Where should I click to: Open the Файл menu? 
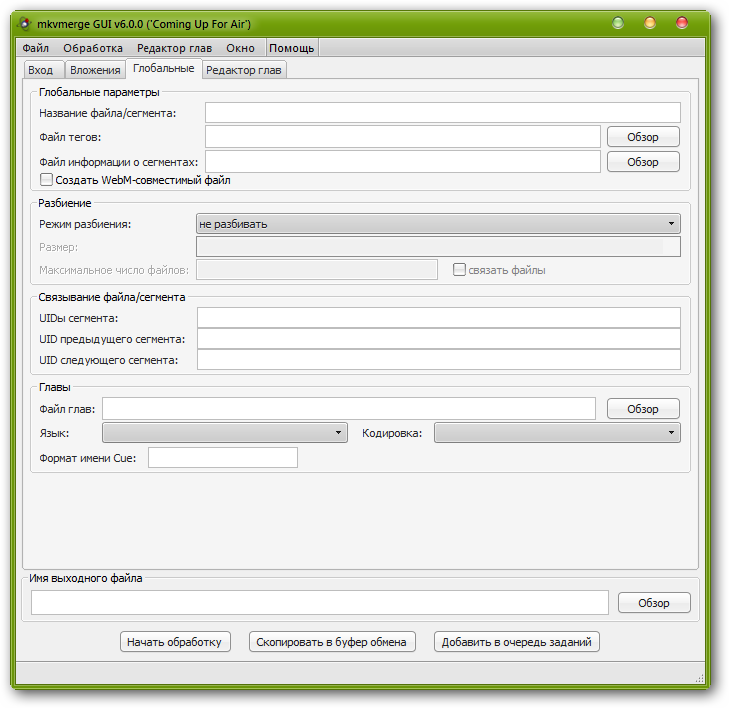(x=35, y=48)
